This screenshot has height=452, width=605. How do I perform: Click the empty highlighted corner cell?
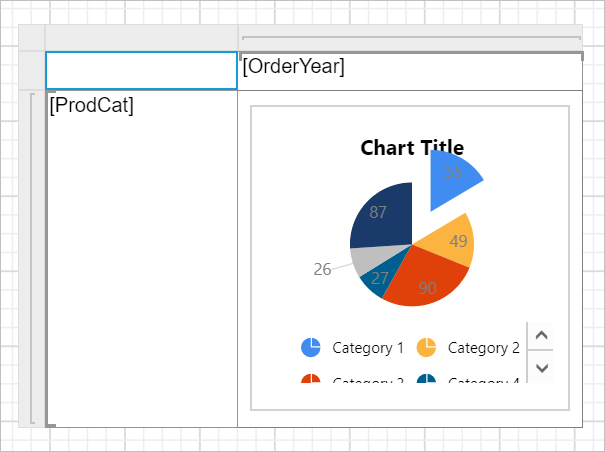[141, 71]
